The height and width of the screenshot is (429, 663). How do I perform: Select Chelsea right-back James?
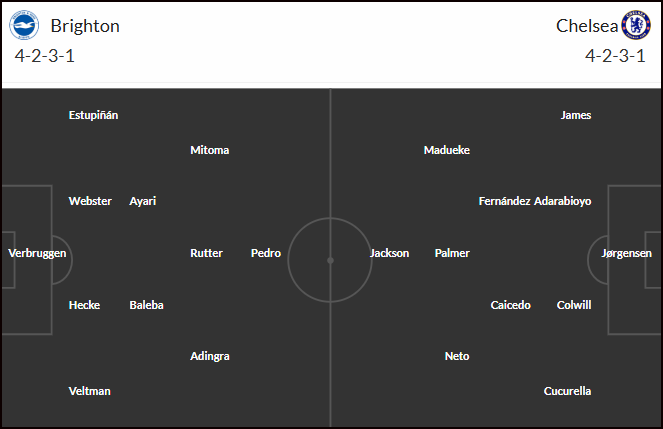[576, 115]
